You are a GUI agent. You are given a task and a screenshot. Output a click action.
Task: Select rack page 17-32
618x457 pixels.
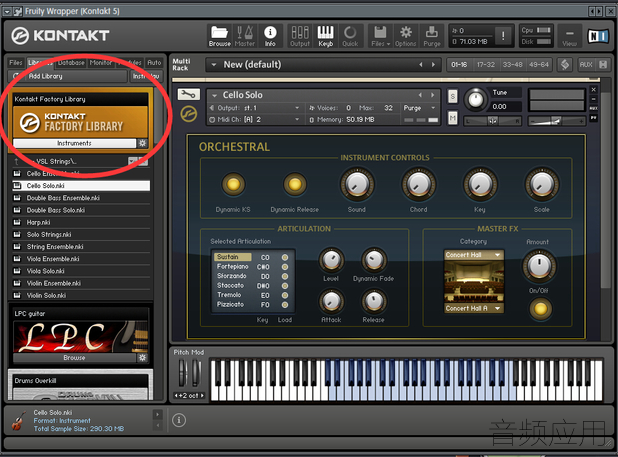point(485,64)
